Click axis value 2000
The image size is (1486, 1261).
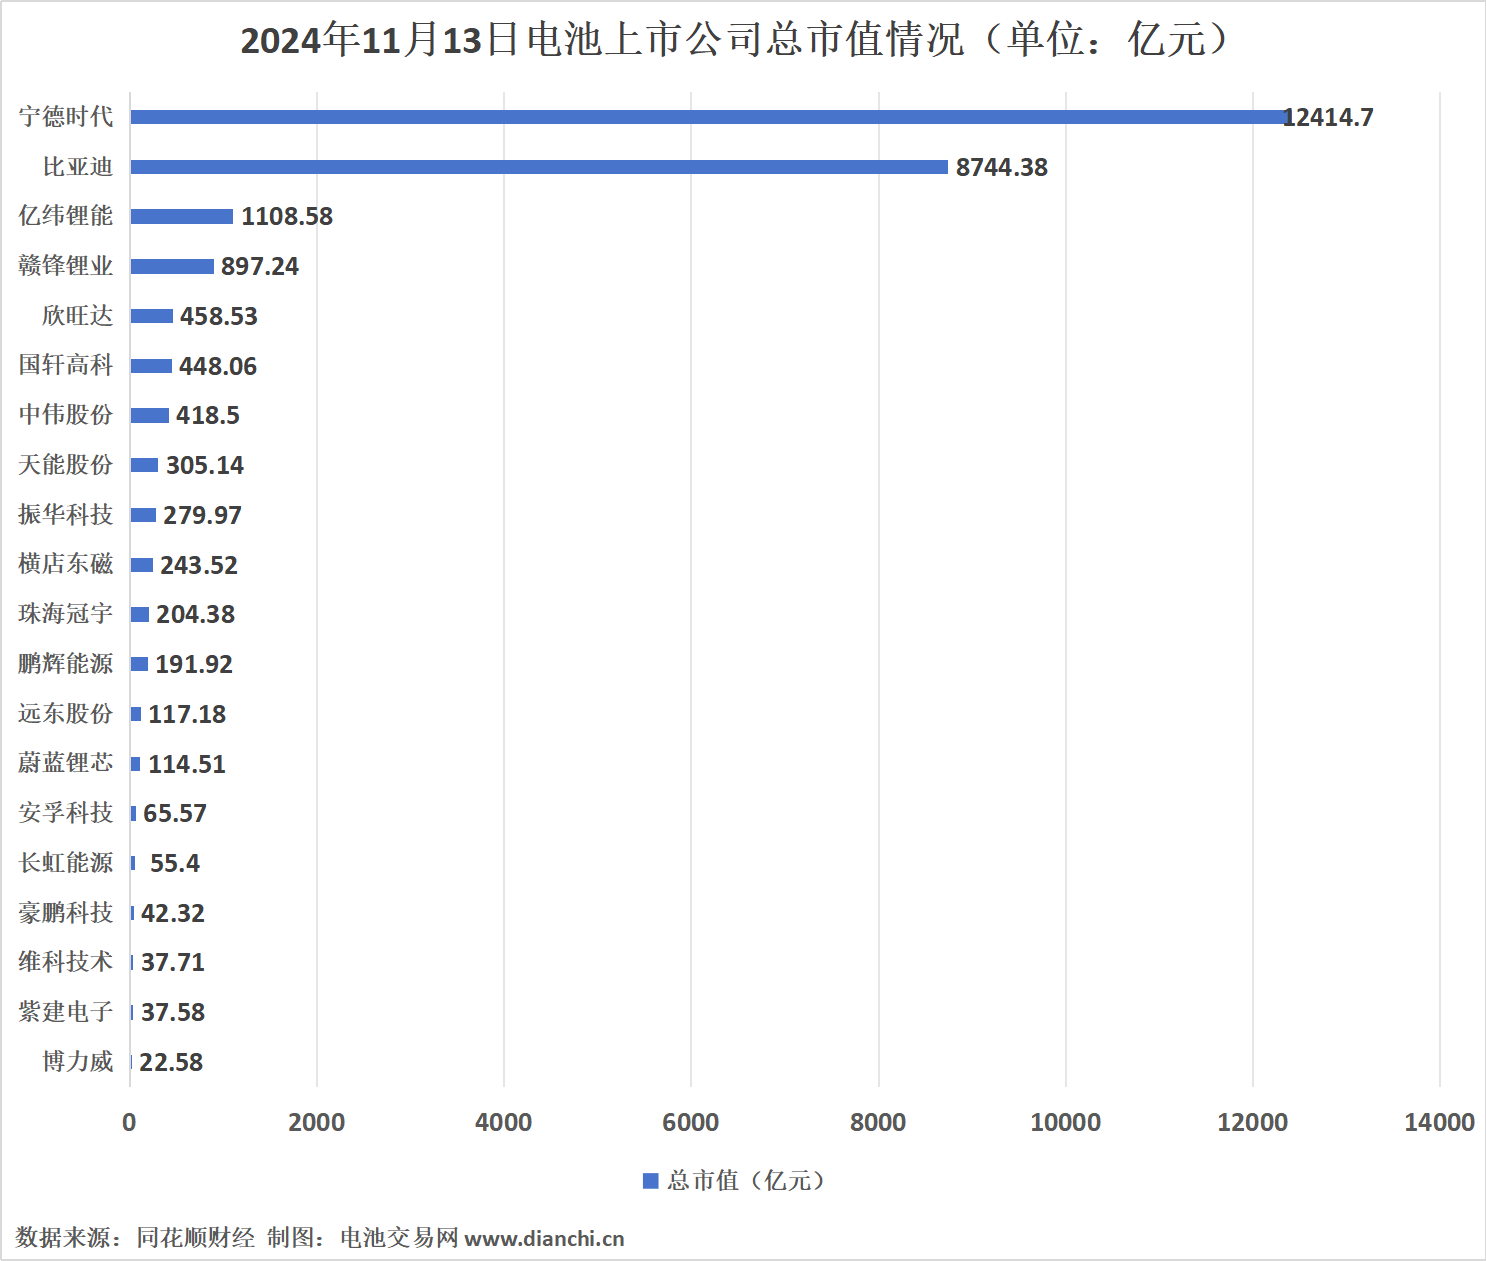[316, 1122]
